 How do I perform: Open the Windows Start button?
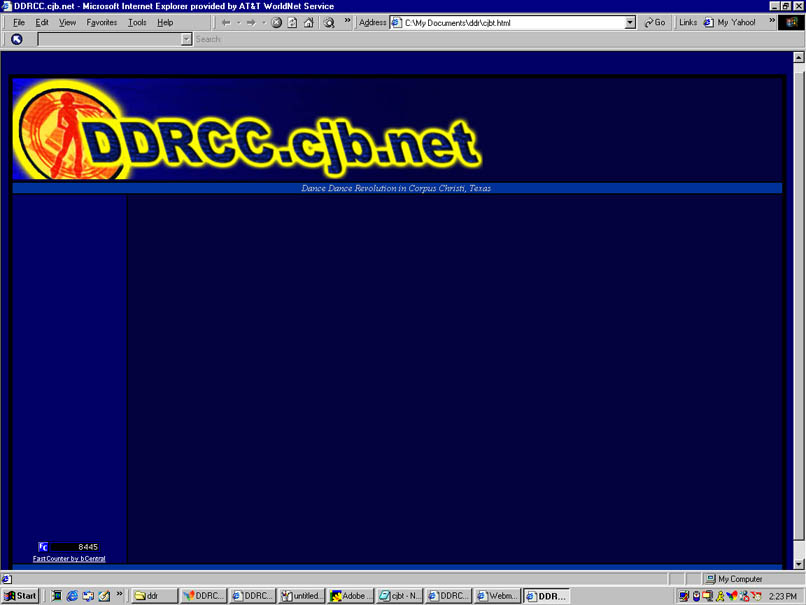click(21, 596)
